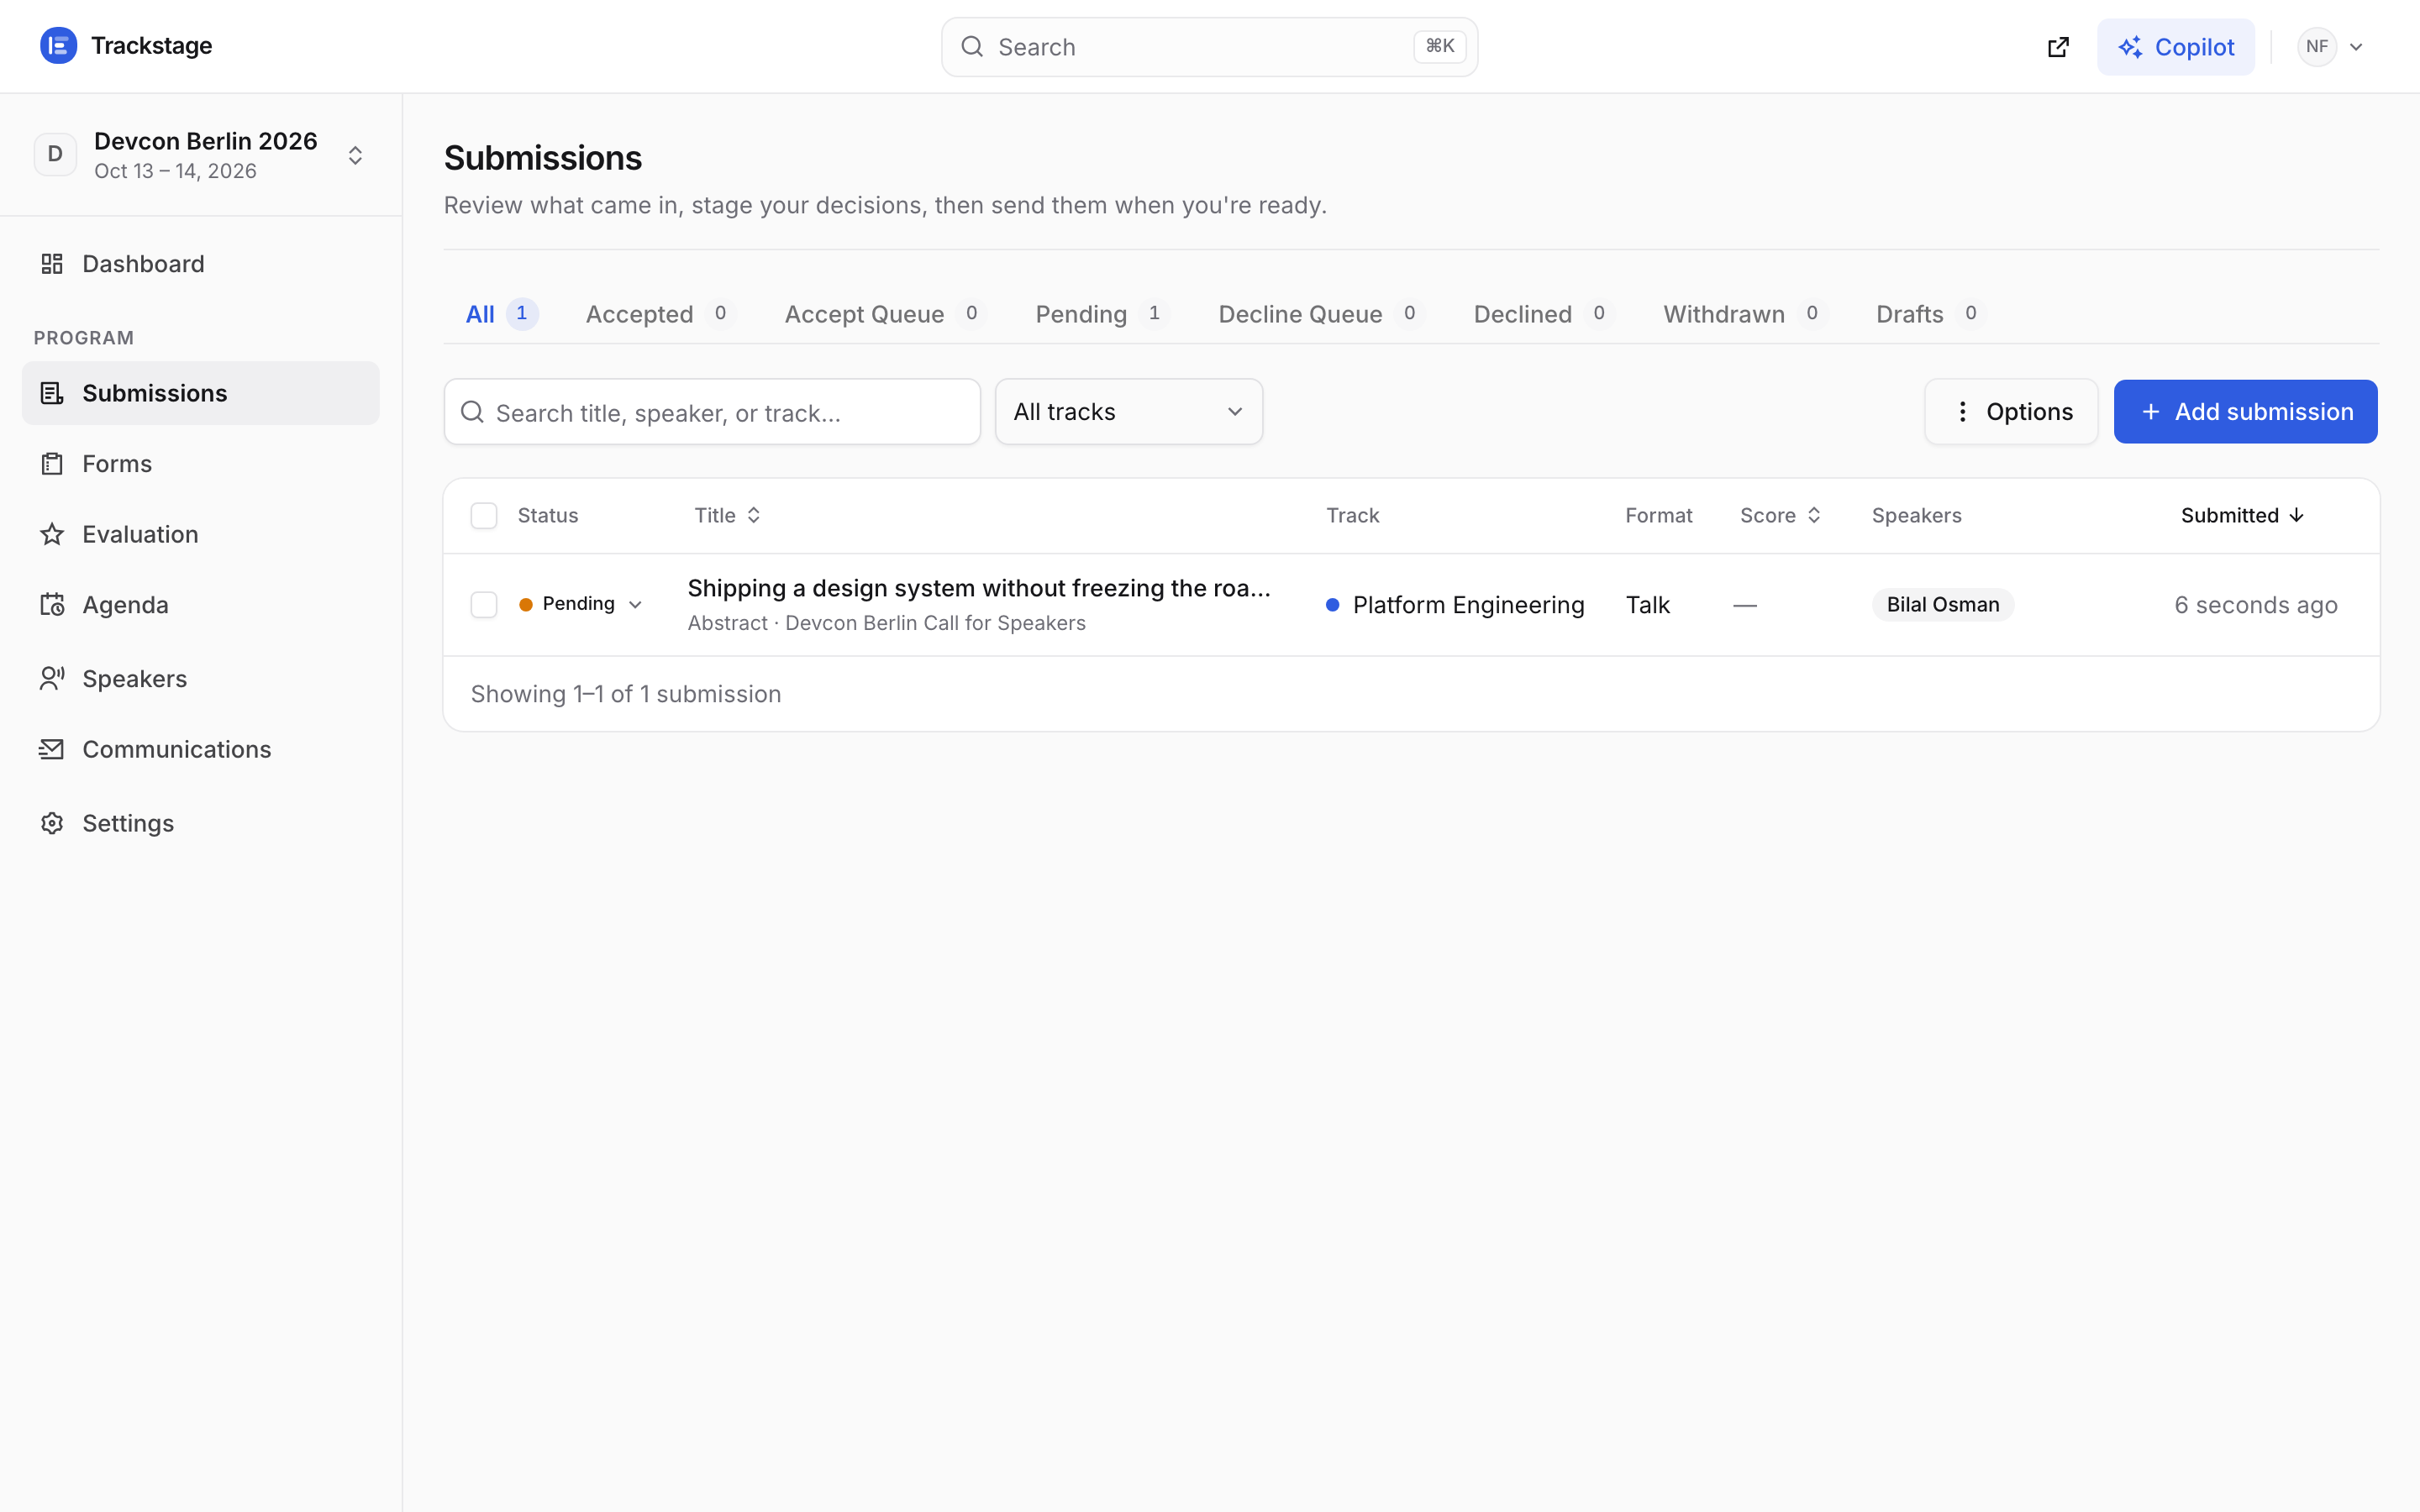
Task: Open the Decline Queue tab
Action: pos(1321,314)
